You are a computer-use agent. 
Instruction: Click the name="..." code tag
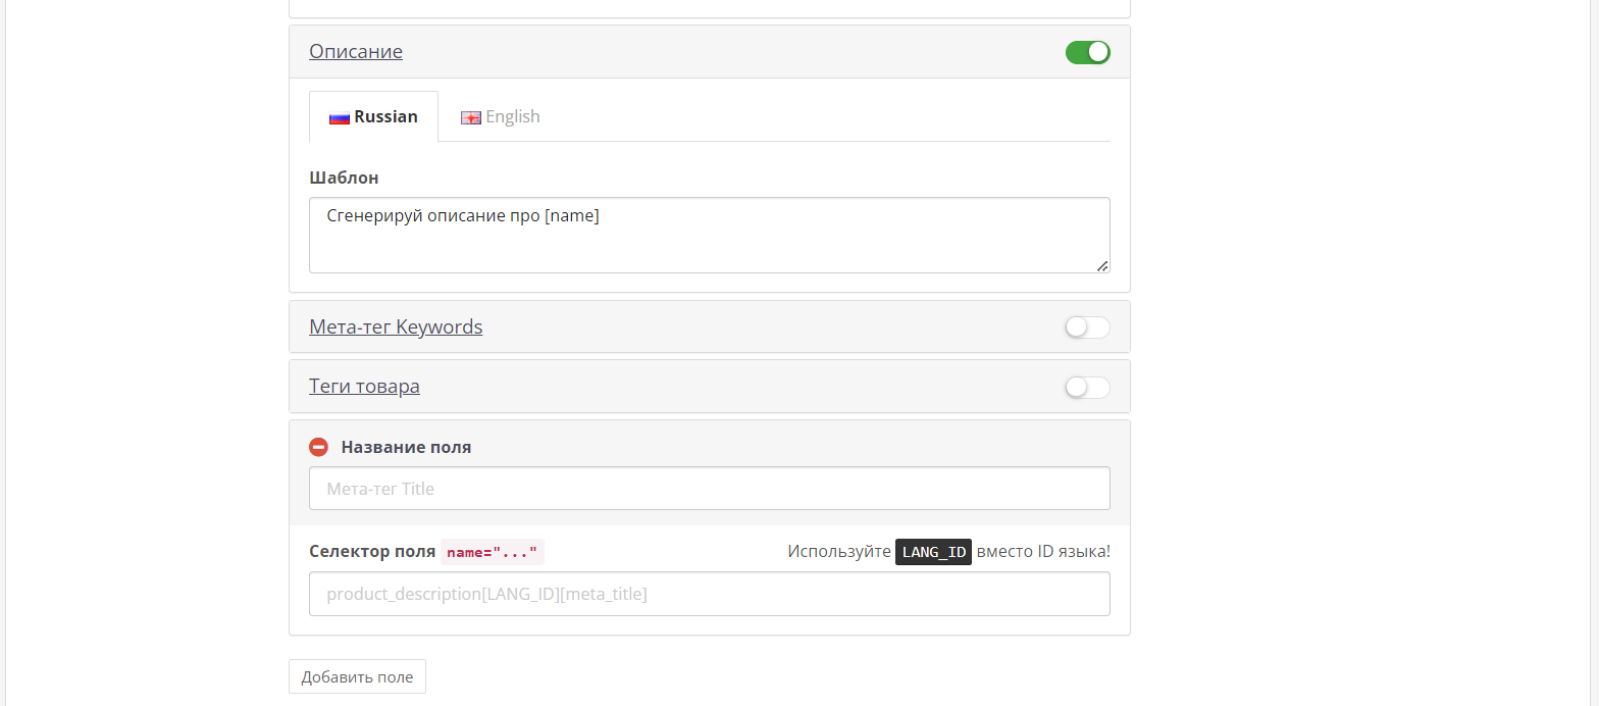pos(492,552)
